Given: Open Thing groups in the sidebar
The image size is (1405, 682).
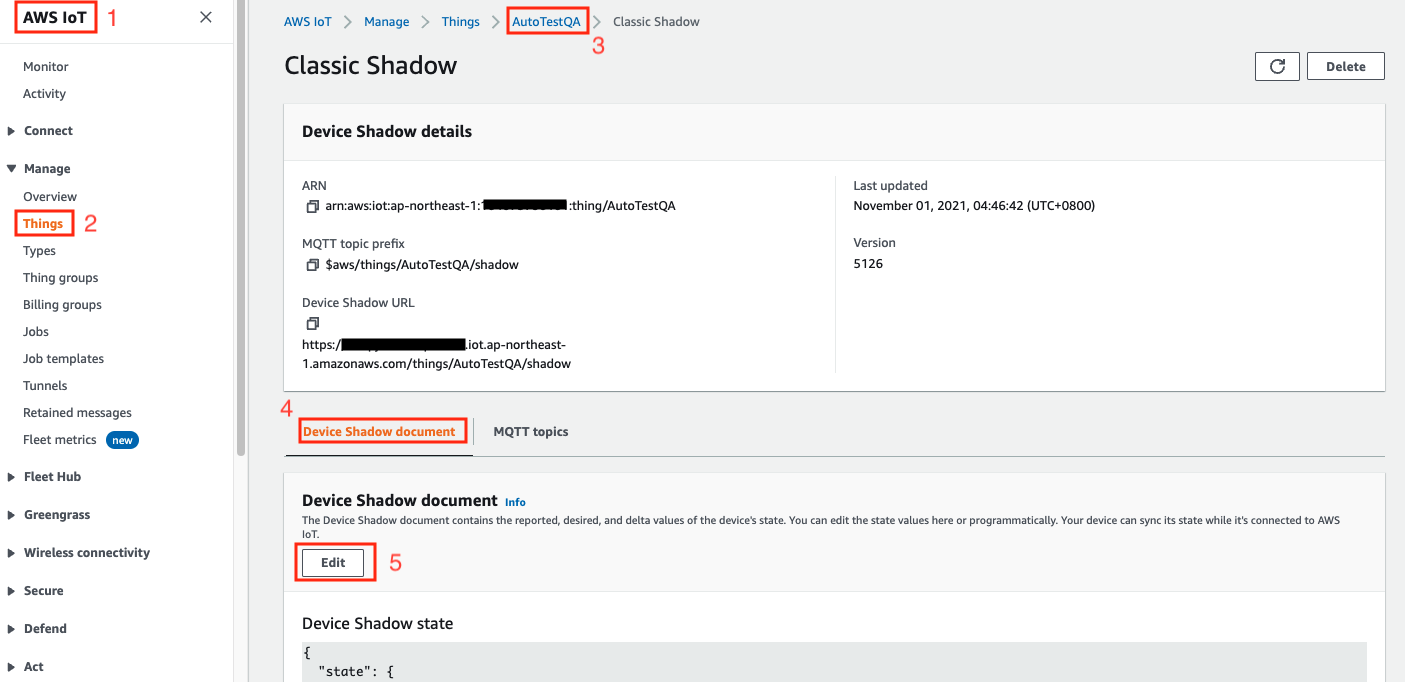Looking at the screenshot, I should (x=61, y=278).
